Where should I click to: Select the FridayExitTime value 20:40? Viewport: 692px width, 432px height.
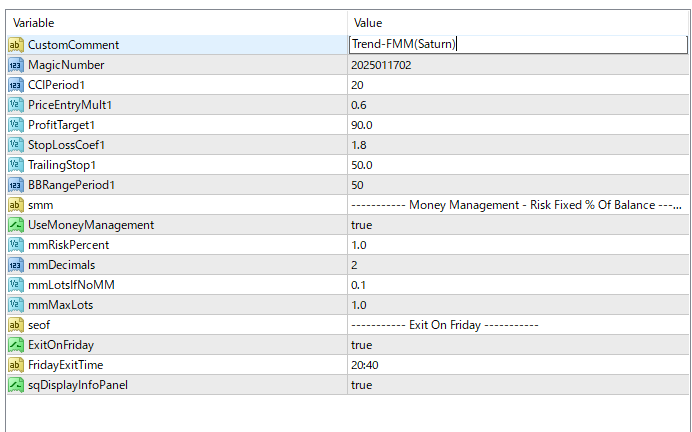click(x=364, y=365)
